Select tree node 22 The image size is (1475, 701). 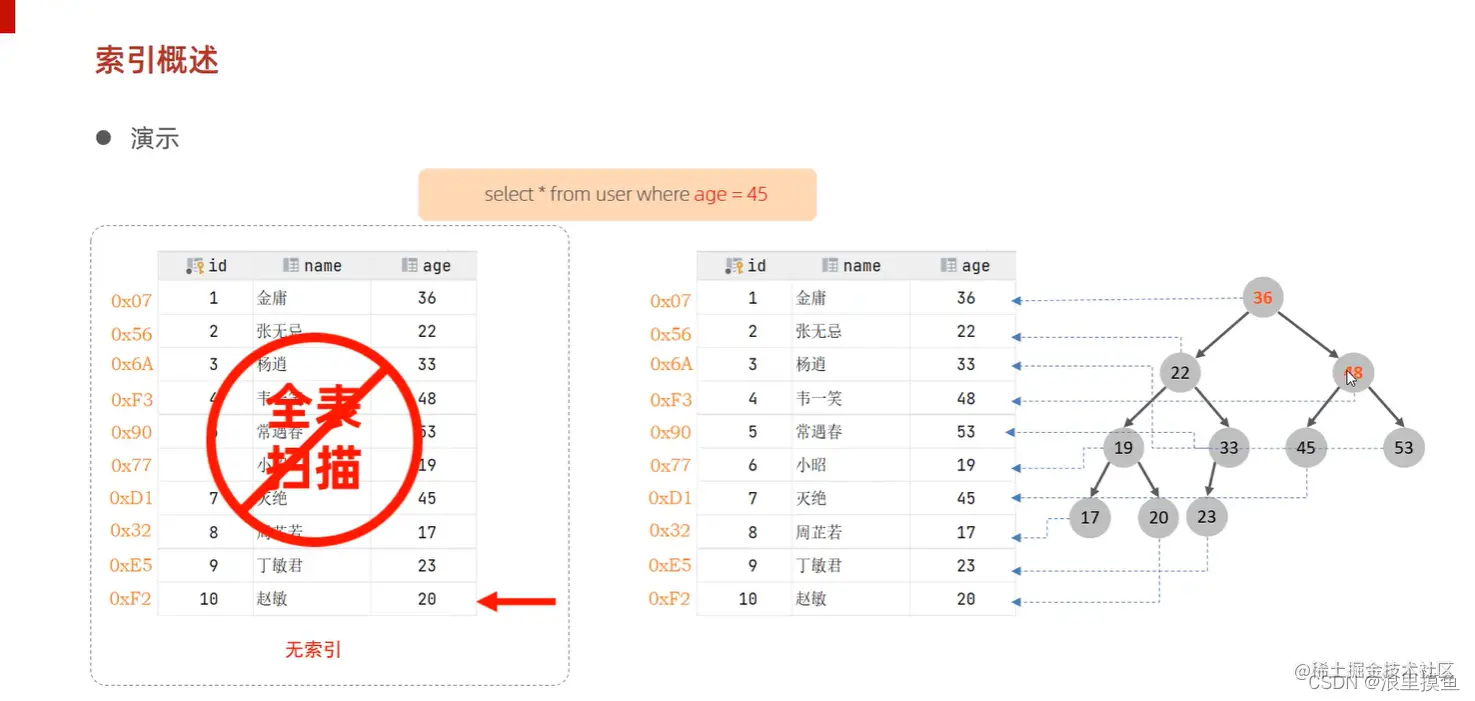click(1180, 373)
